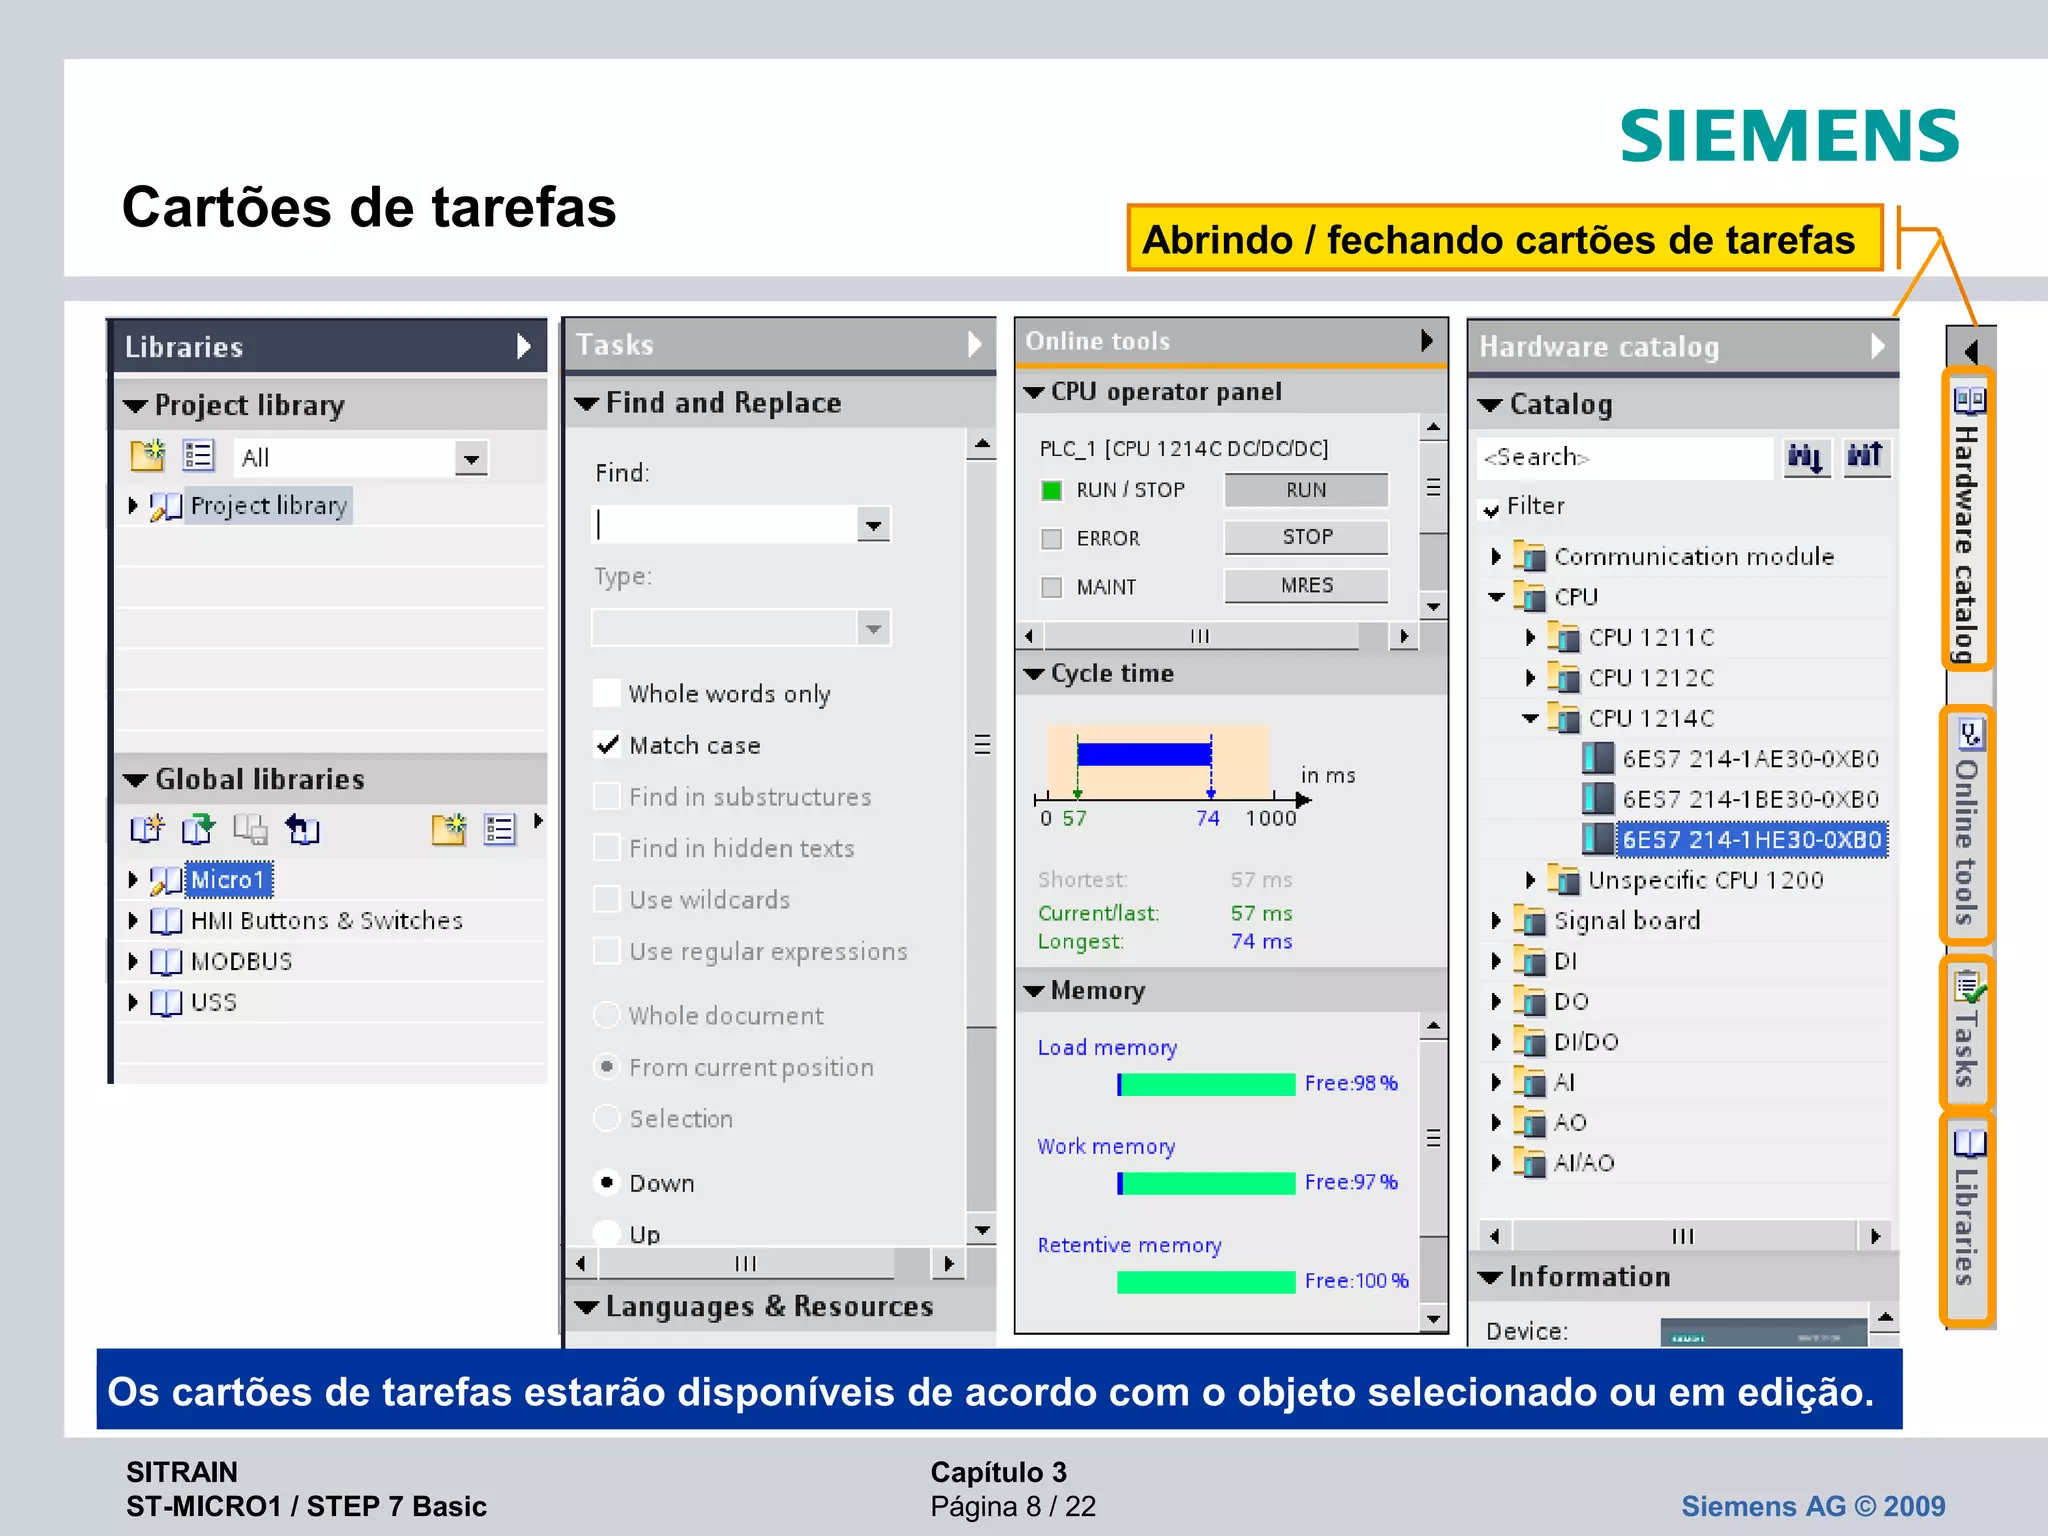Click collapse arrow of Libraries card header
Image resolution: width=2048 pixels, height=1536 pixels.
[524, 347]
